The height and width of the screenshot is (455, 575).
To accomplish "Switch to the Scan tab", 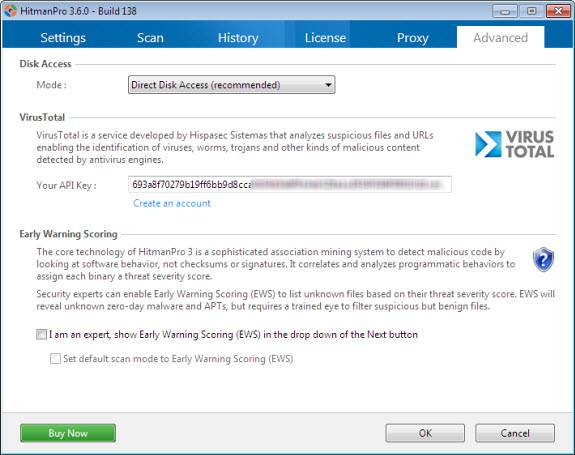I will (x=150, y=38).
